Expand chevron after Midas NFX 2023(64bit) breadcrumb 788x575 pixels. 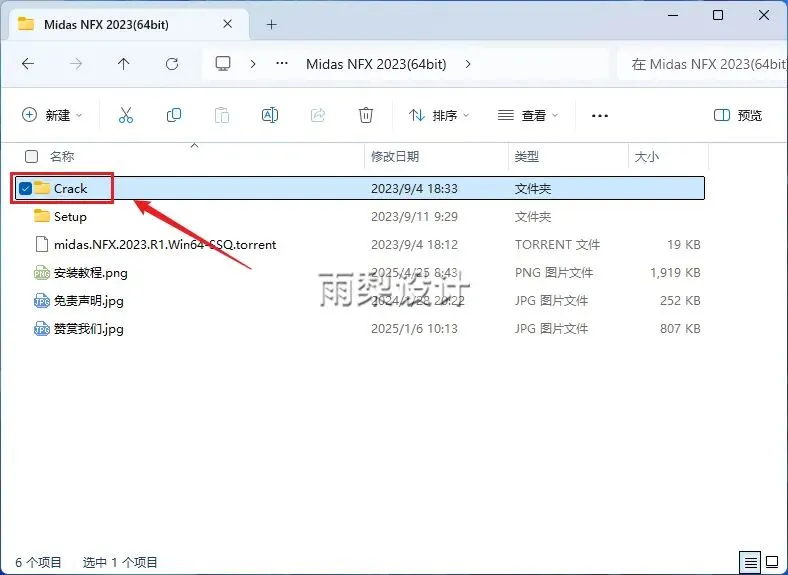468,64
